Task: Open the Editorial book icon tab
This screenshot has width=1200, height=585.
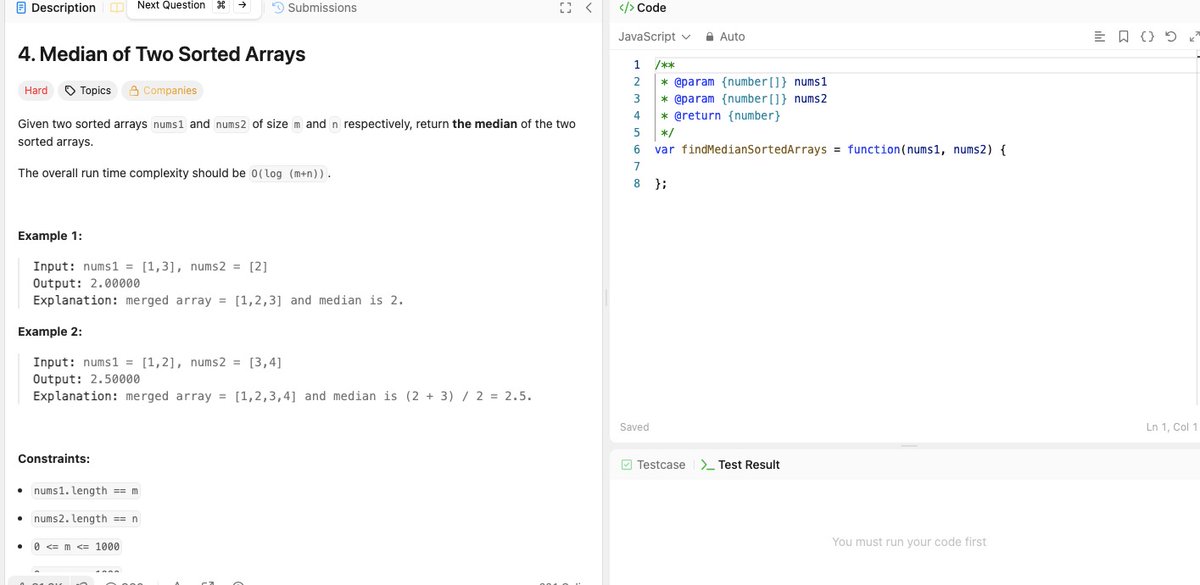Action: click(116, 8)
